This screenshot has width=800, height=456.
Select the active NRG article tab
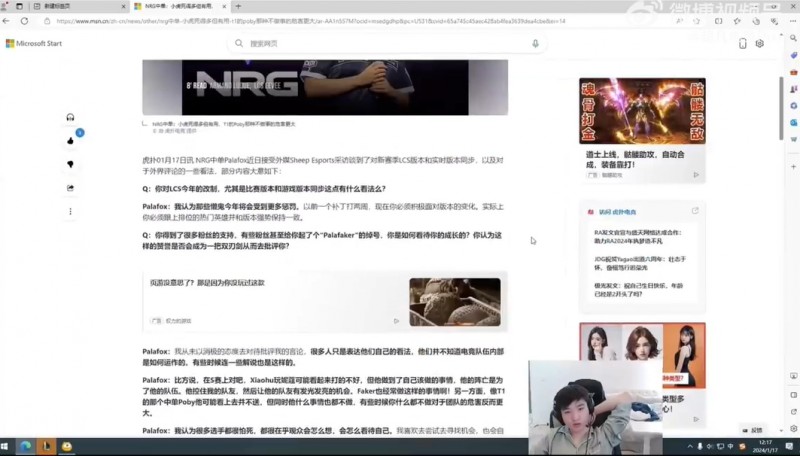pos(180,7)
